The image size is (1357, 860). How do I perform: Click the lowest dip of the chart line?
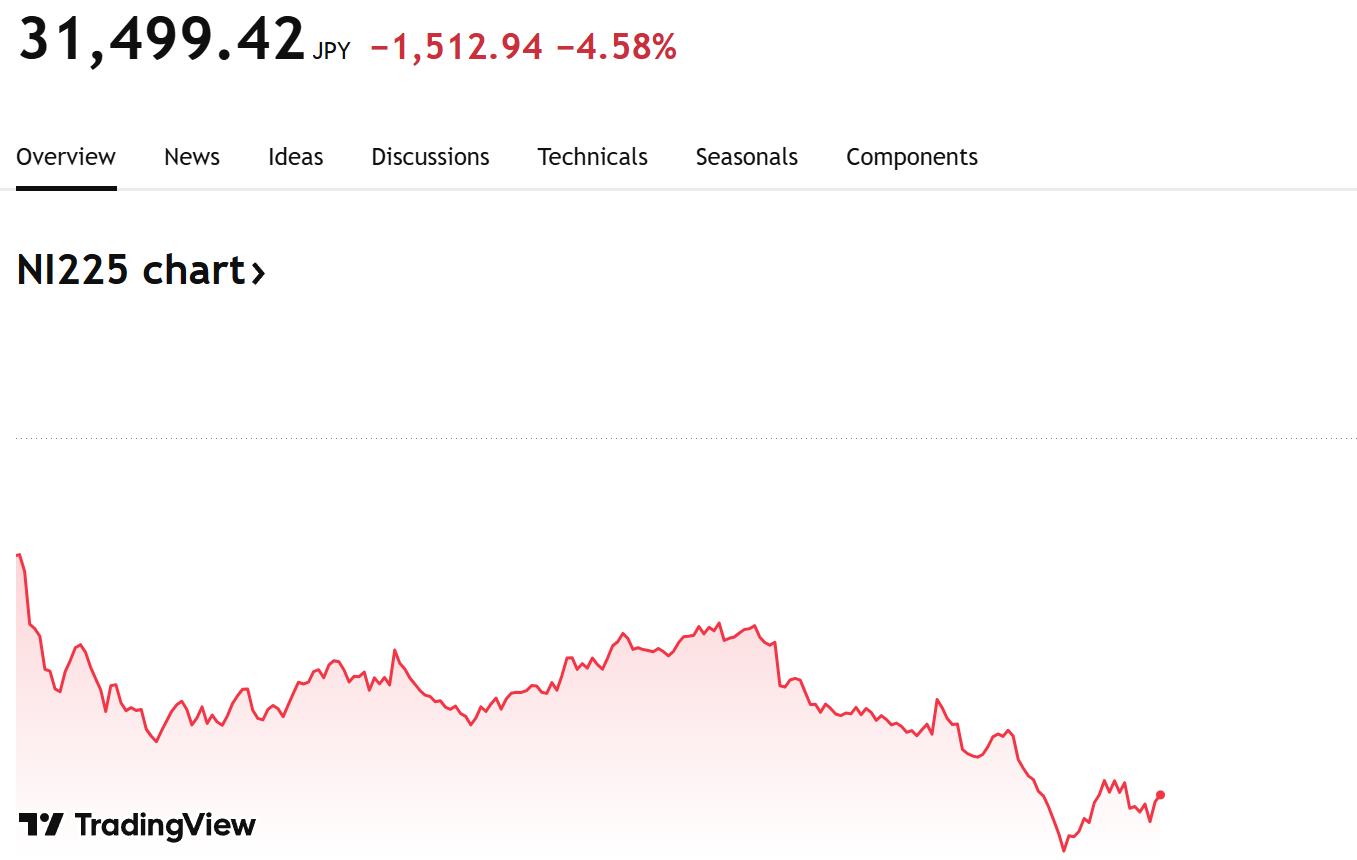click(x=1064, y=849)
